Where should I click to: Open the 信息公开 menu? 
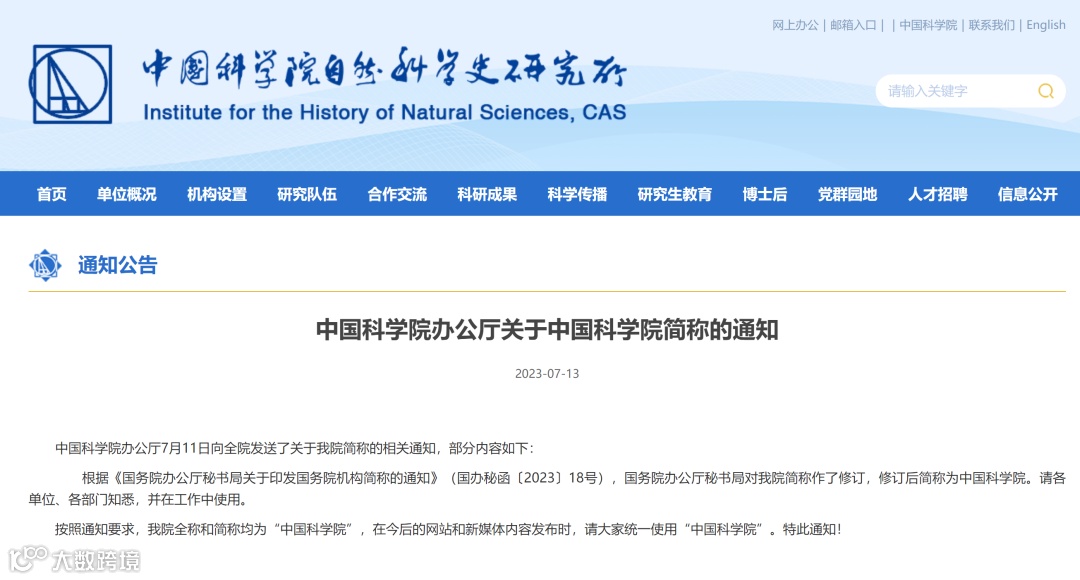pos(1028,194)
